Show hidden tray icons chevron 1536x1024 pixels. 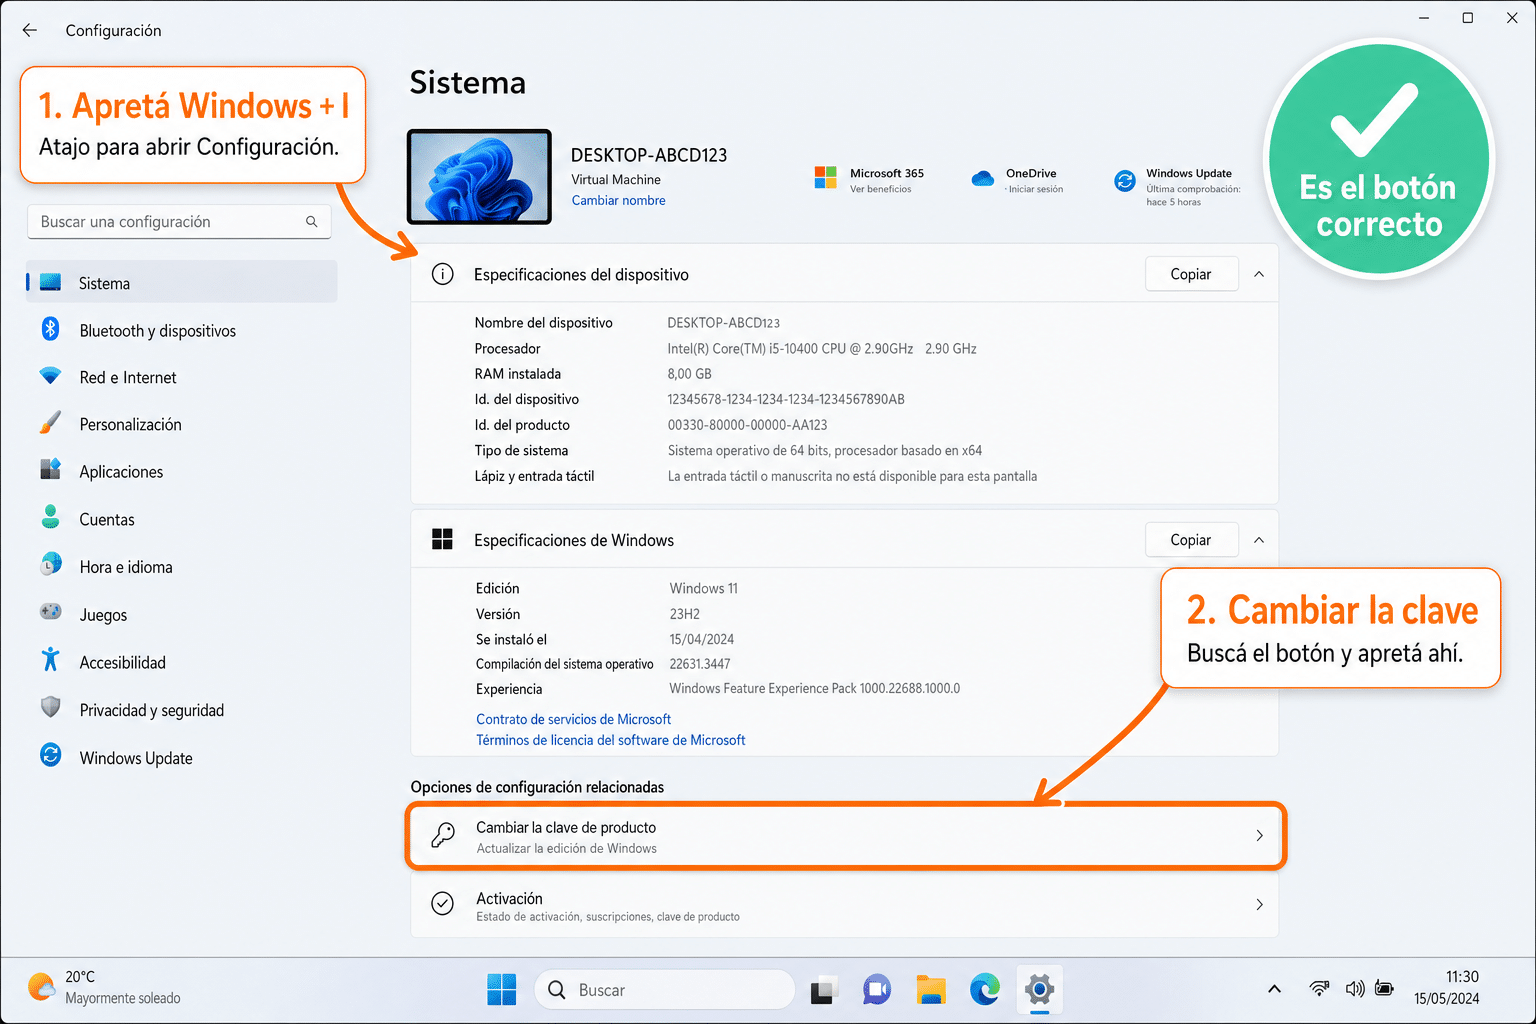pos(1274,989)
